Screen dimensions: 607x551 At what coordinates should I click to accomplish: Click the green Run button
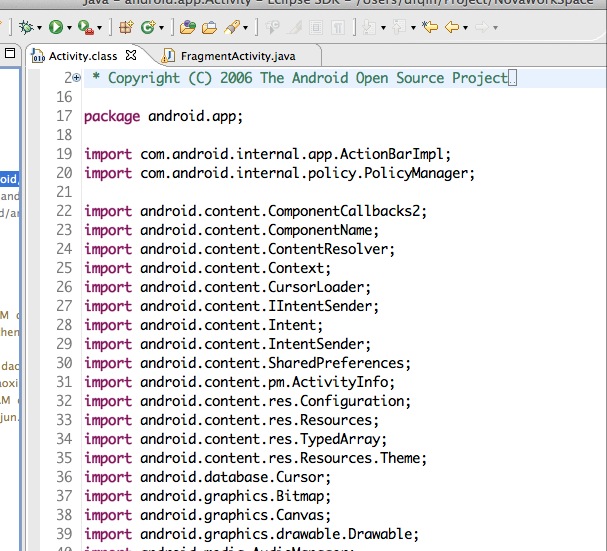point(55,27)
